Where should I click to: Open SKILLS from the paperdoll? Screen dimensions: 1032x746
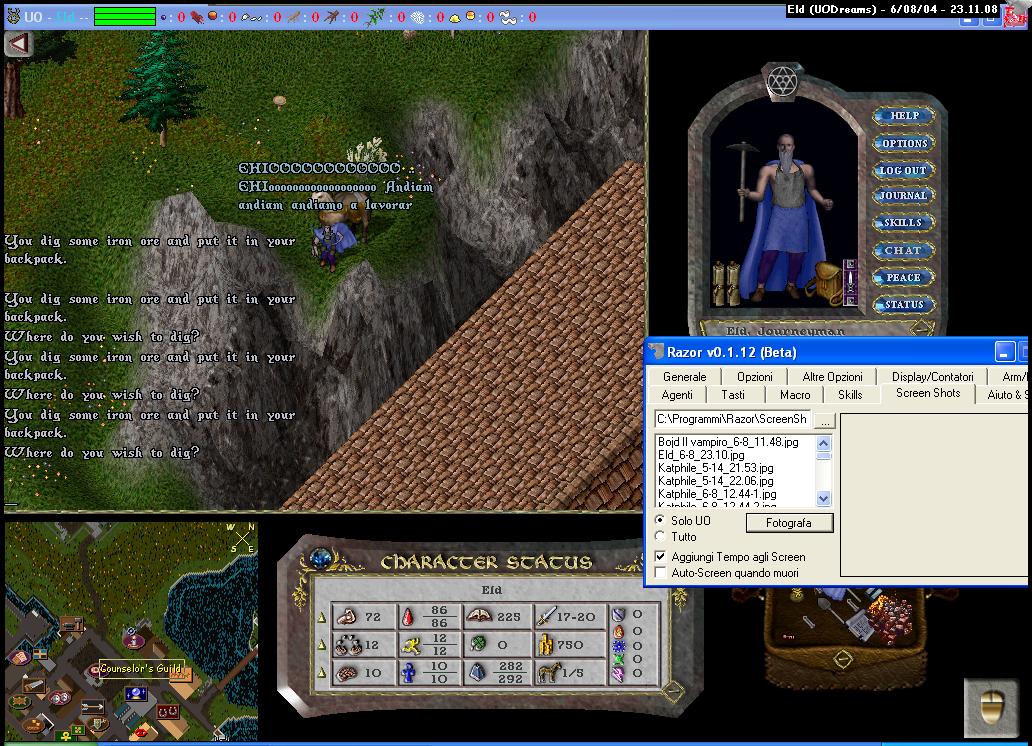903,223
